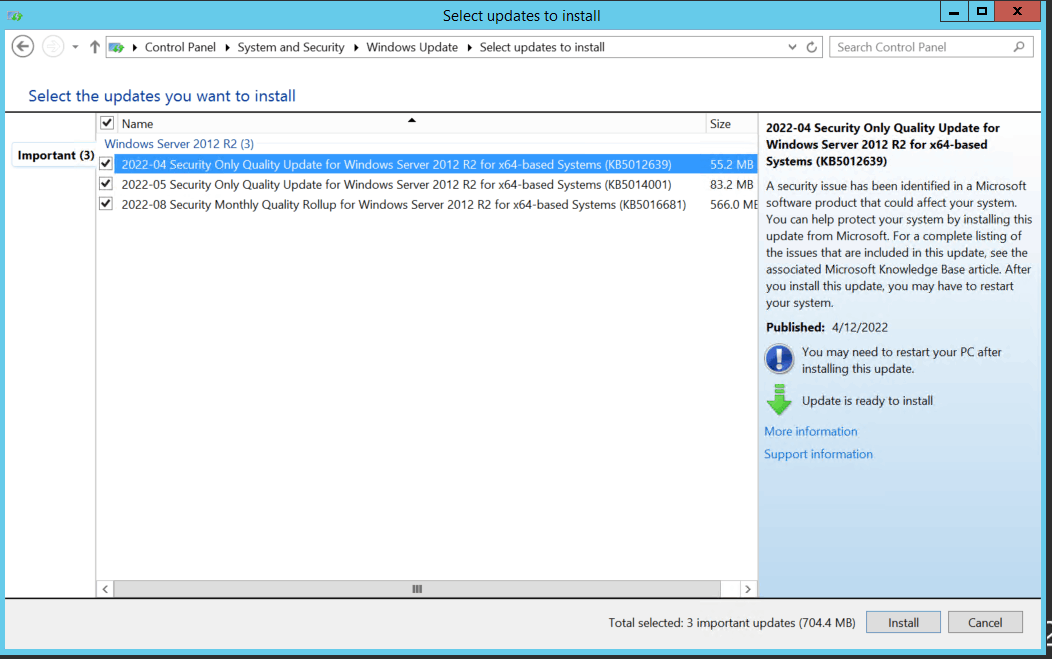The image size is (1052, 659).
Task: Click the 83.2 MB size cell
Action: pyautogui.click(x=731, y=185)
